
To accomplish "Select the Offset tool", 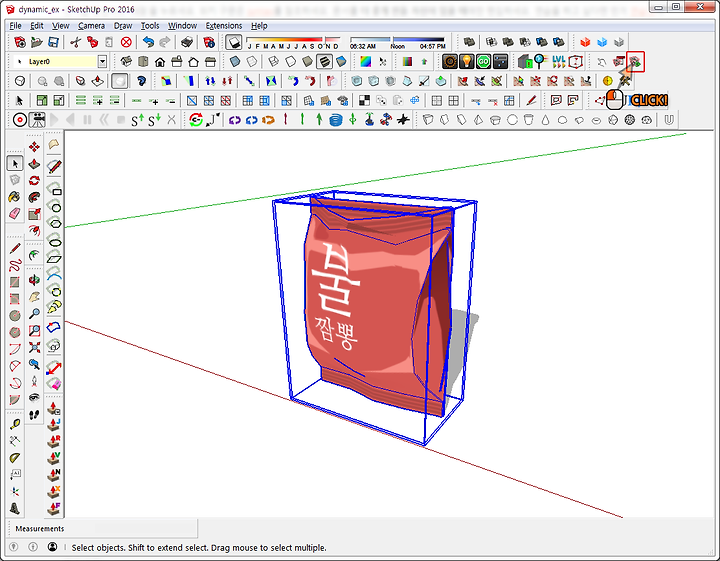I will tap(34, 230).
